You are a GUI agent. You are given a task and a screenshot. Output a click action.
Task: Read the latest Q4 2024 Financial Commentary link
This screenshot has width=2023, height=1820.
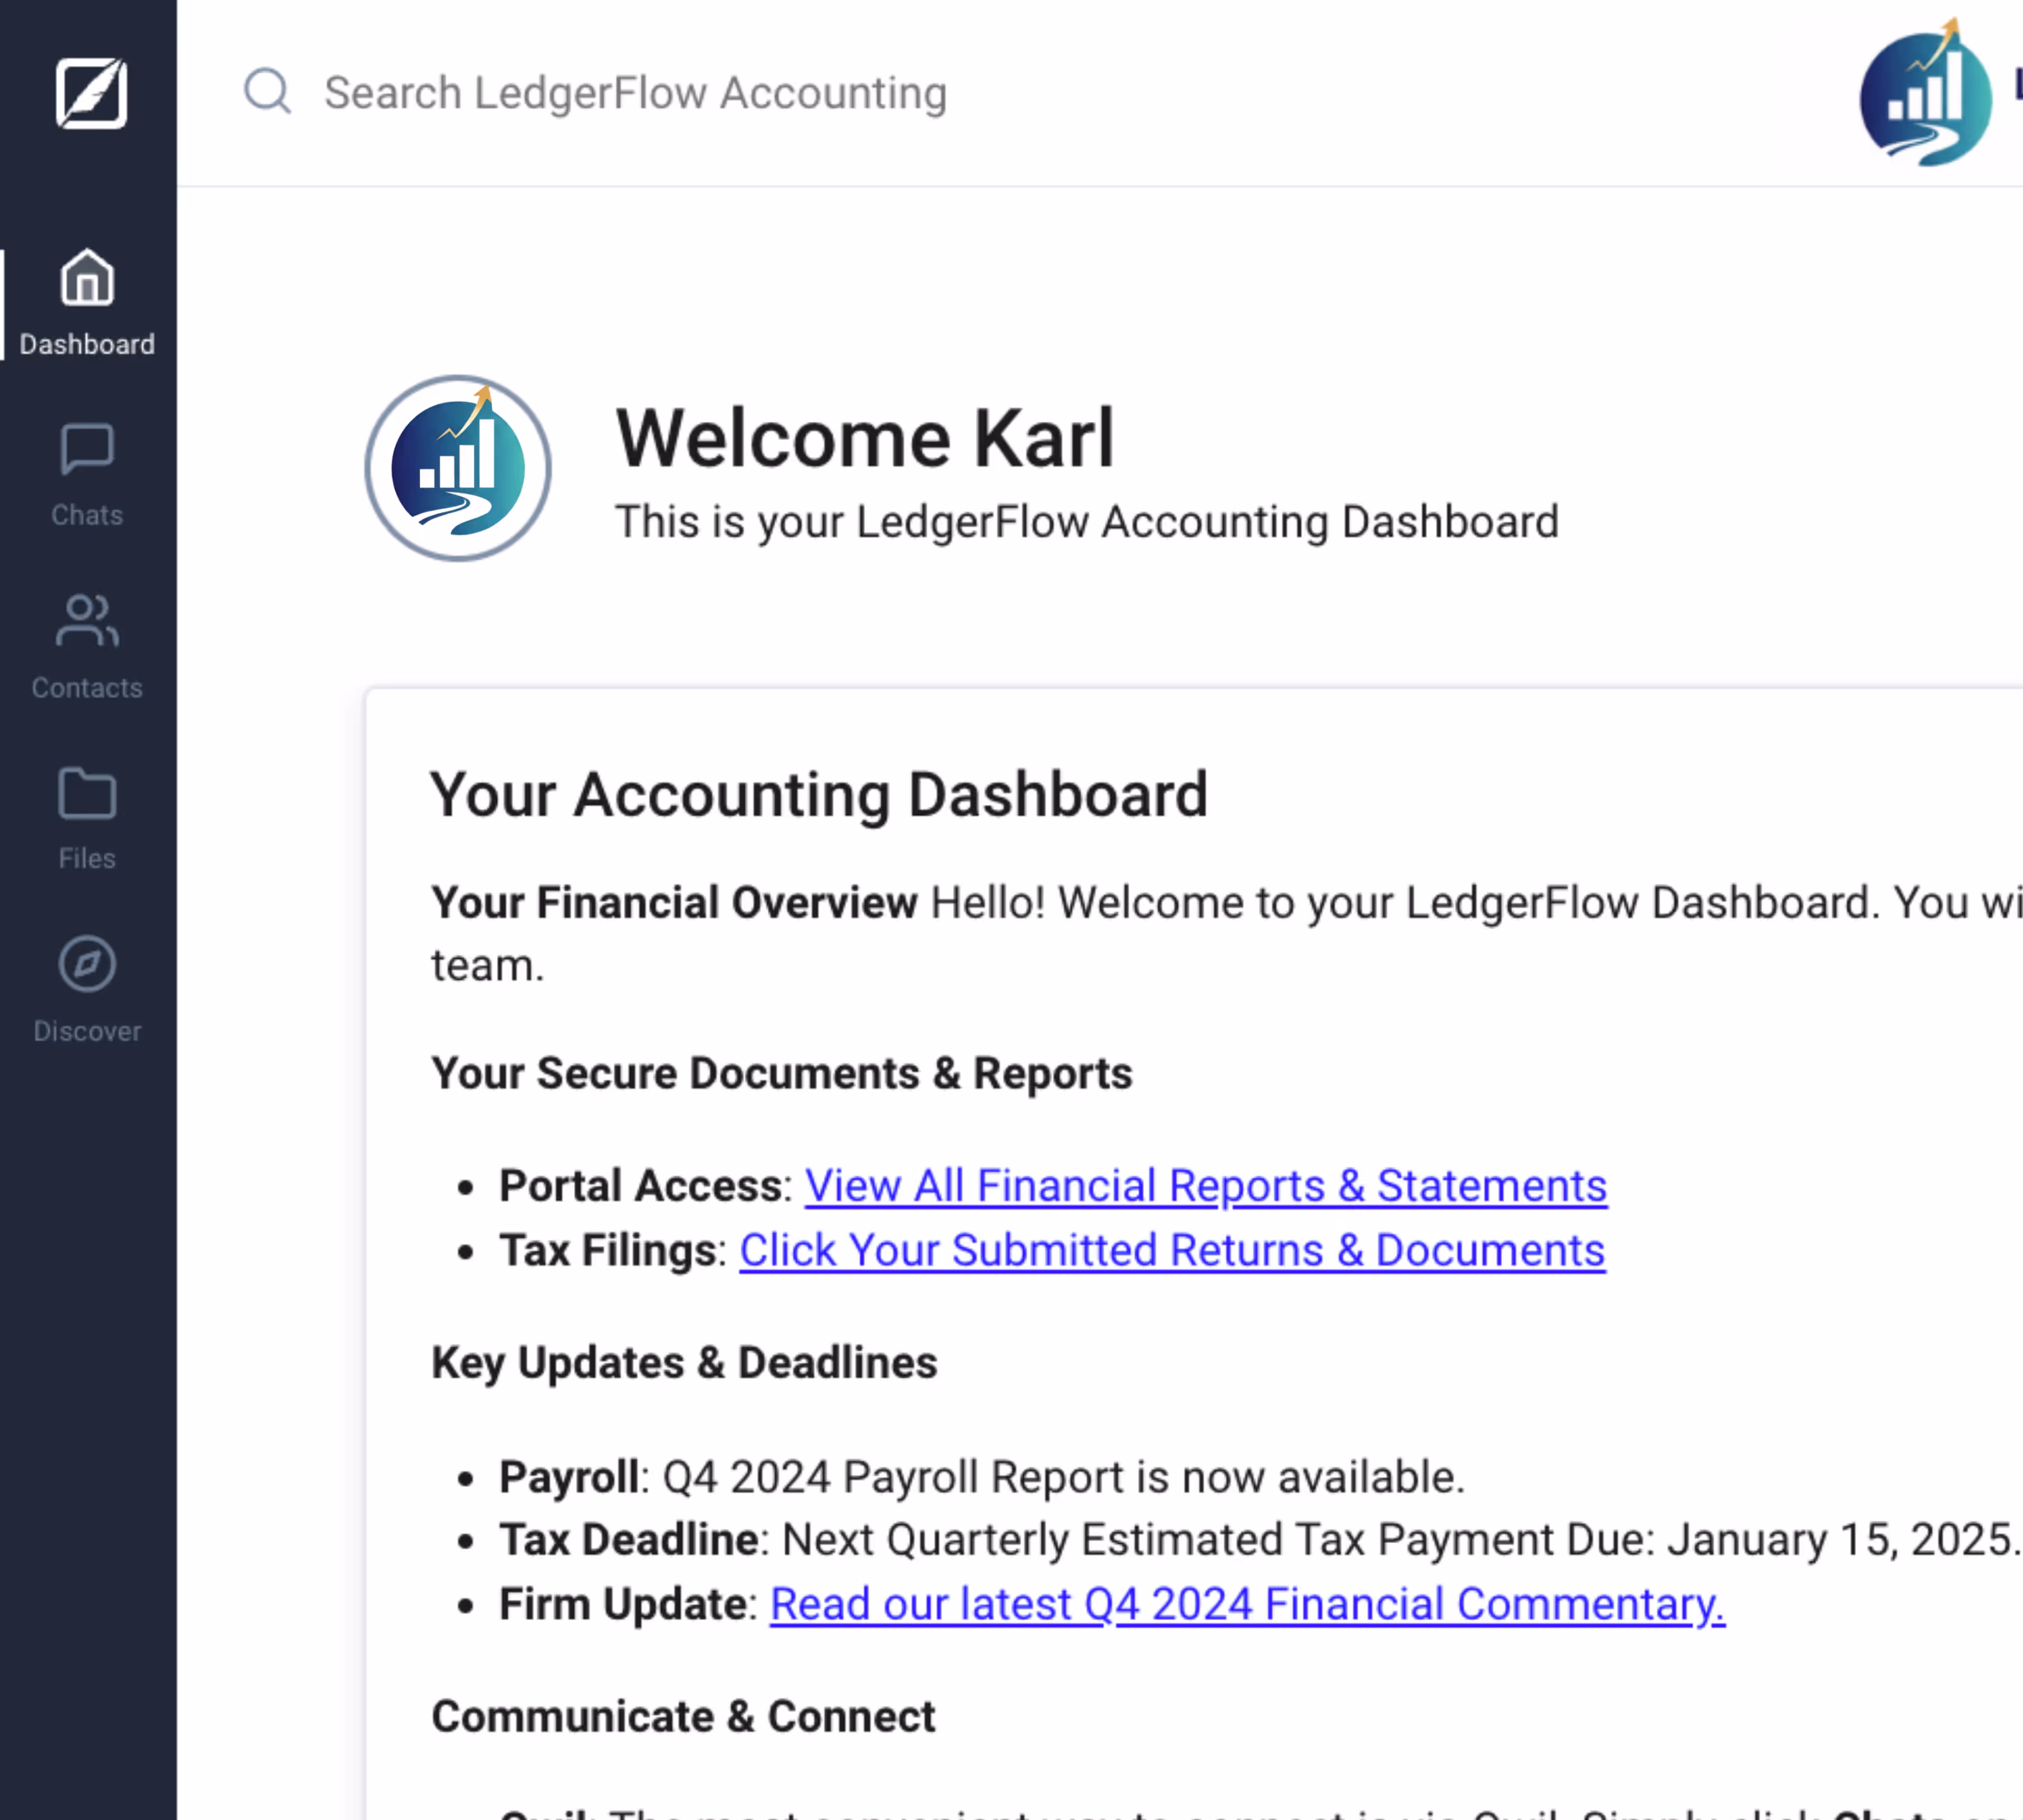pos(1247,1605)
